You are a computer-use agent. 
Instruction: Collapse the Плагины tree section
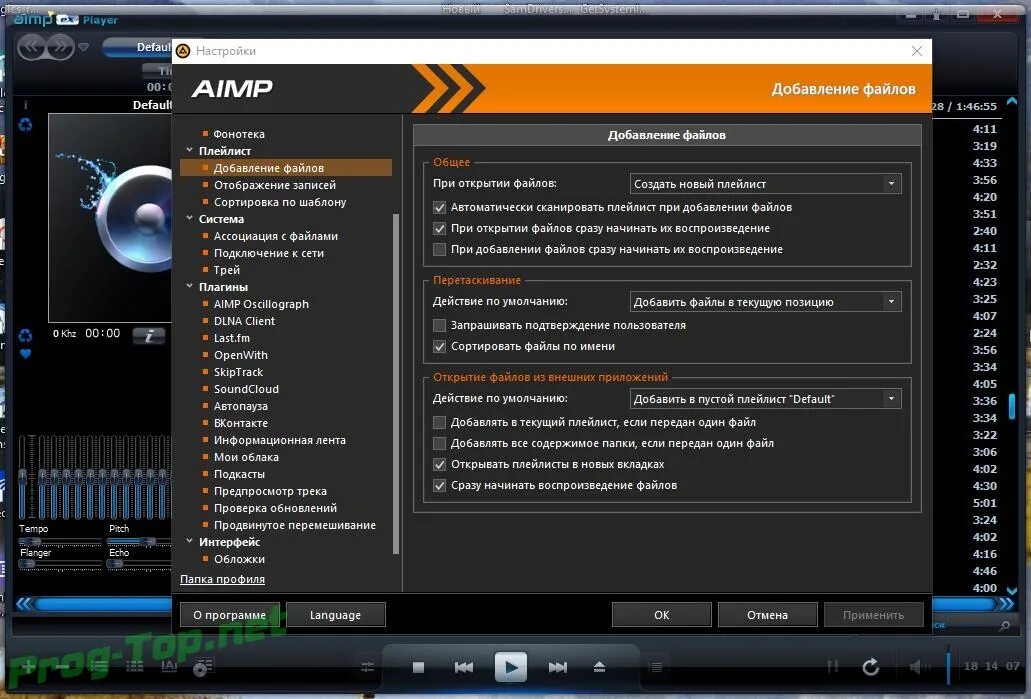(189, 287)
